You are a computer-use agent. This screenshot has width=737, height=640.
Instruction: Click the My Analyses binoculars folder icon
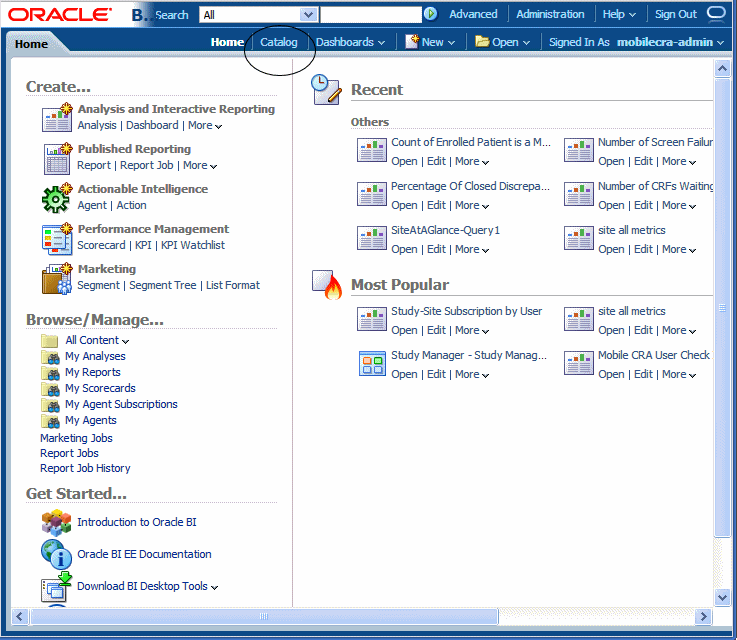51,357
